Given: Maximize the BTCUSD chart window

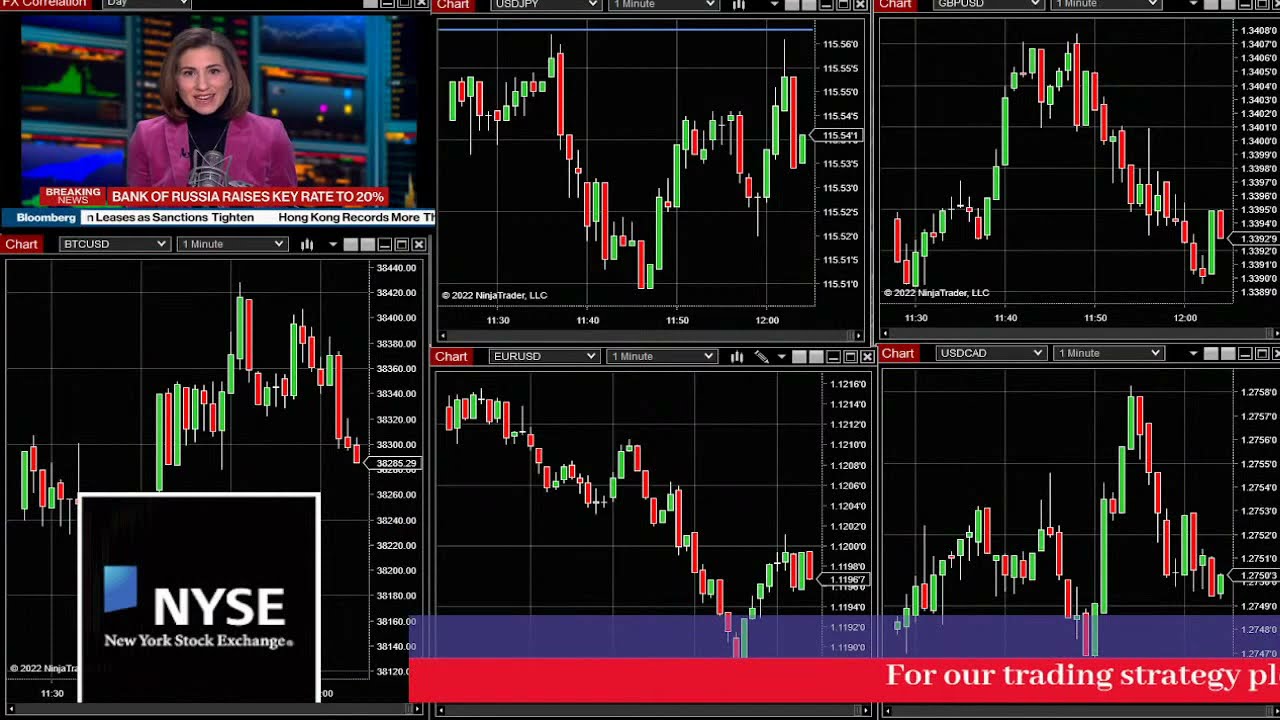Looking at the screenshot, I should (x=402, y=244).
